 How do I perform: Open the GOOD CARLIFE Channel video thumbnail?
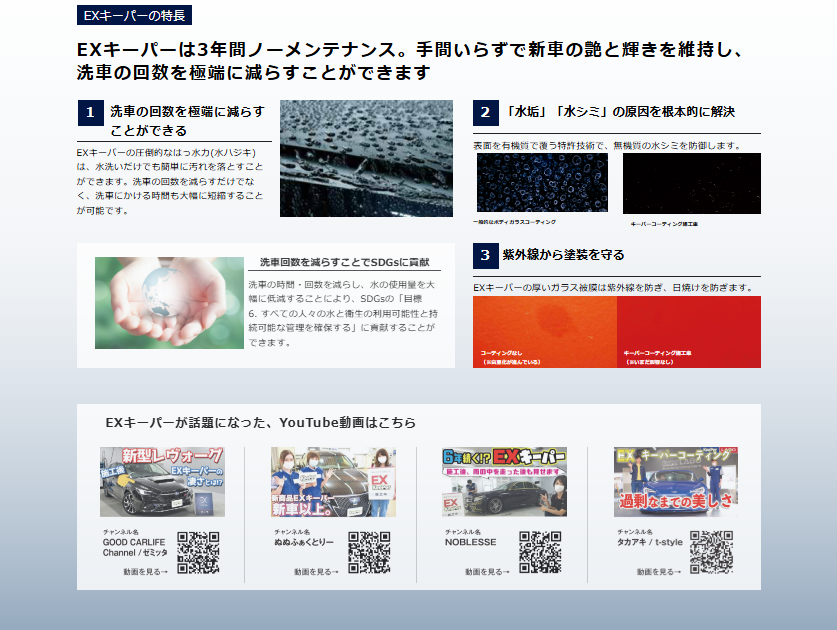coord(162,481)
